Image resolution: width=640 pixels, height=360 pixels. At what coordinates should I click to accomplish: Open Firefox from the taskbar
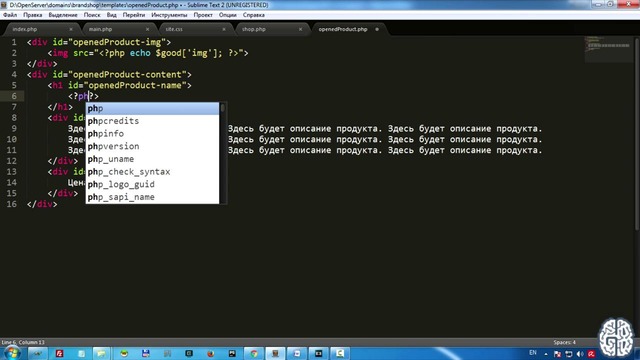pyautogui.click(x=211, y=353)
